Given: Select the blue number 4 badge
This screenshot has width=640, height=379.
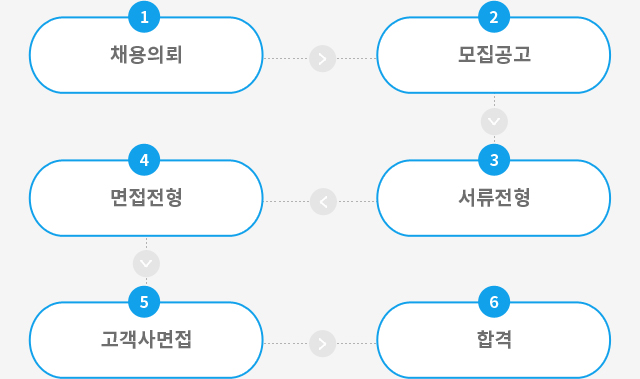Looking at the screenshot, I should coord(144,160).
